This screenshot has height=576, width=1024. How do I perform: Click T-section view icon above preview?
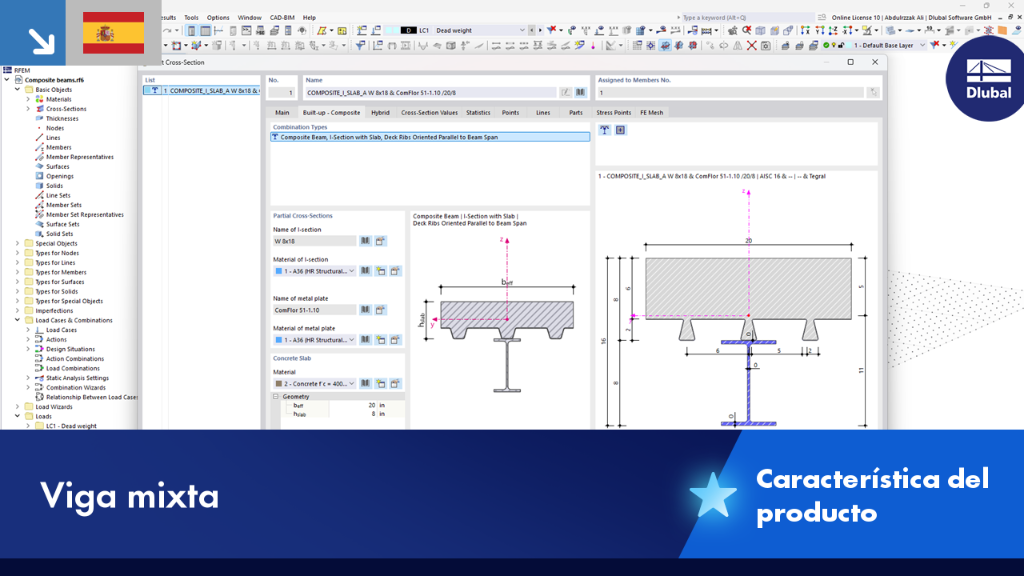coord(605,130)
